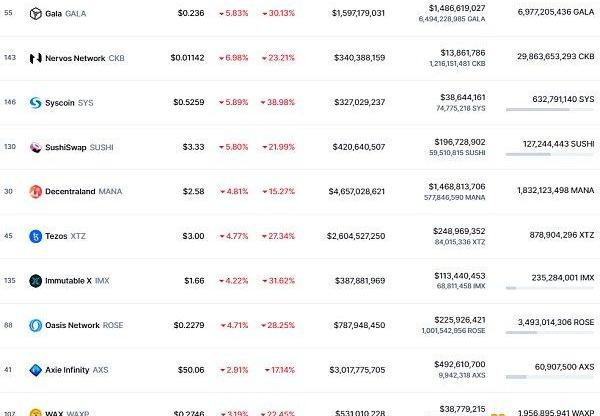
Task: Click the Tezos logo icon
Action: (36, 236)
